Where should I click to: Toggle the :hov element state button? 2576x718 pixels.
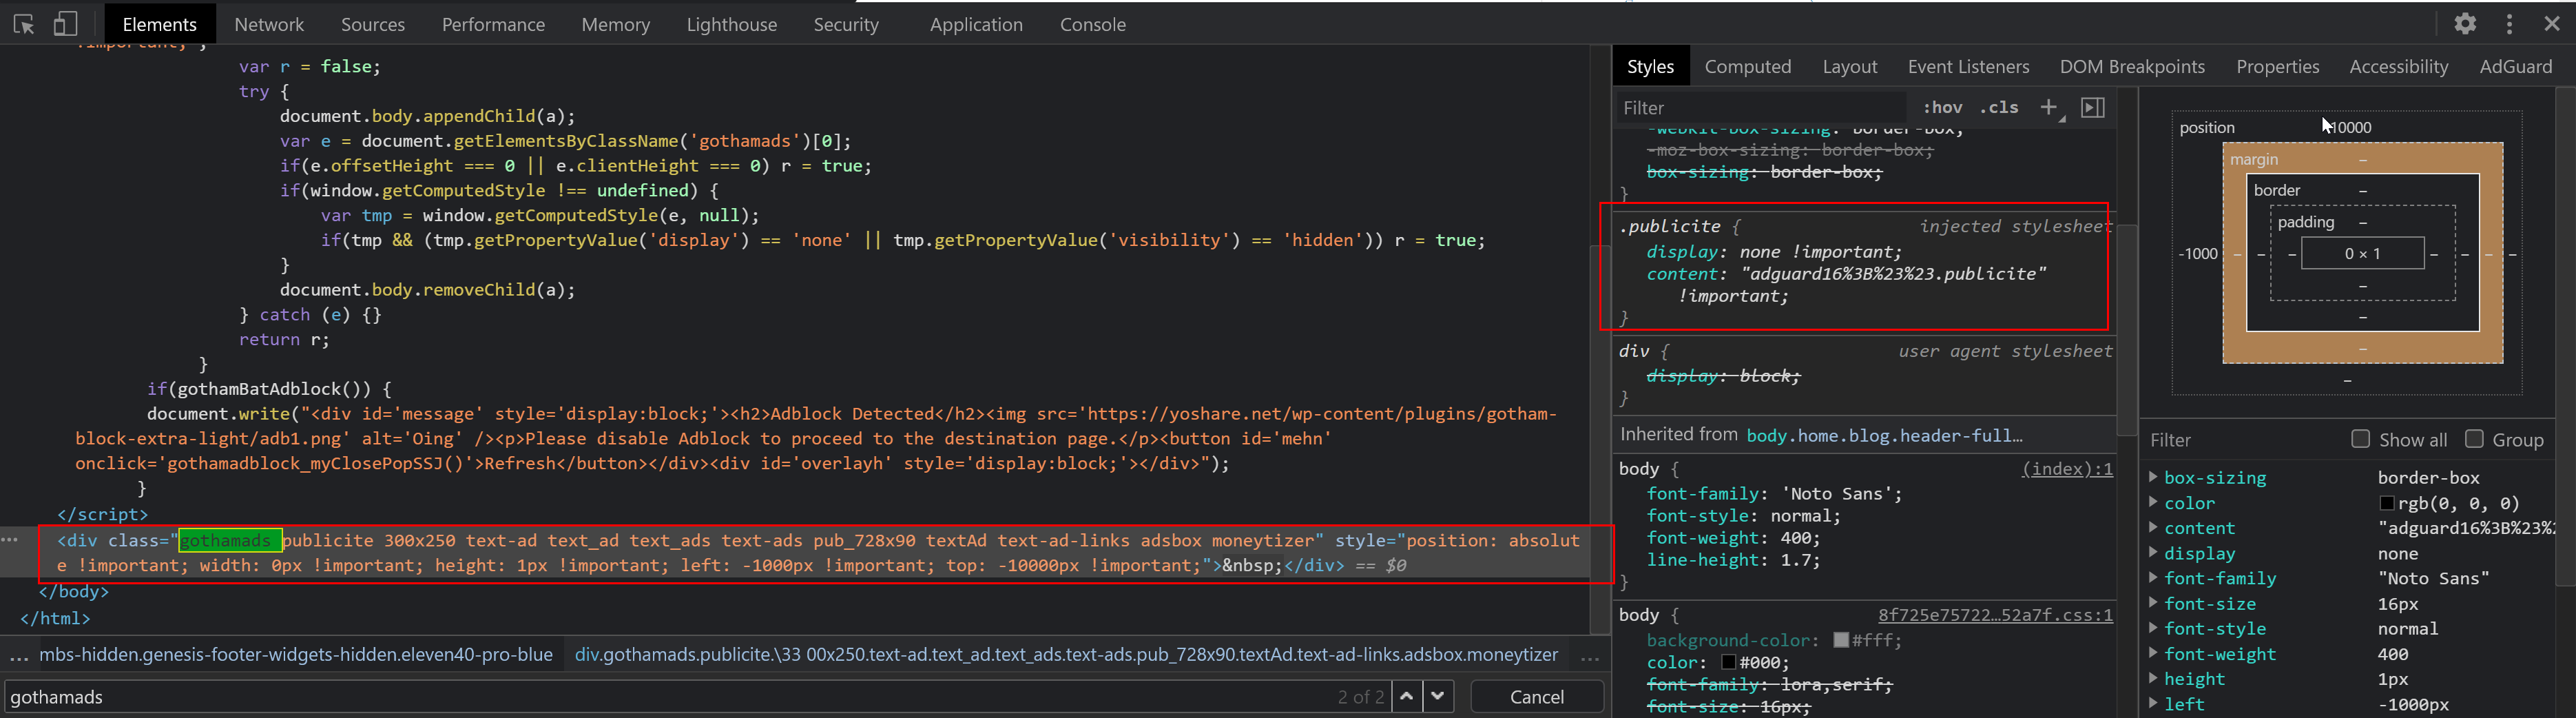(x=1942, y=107)
